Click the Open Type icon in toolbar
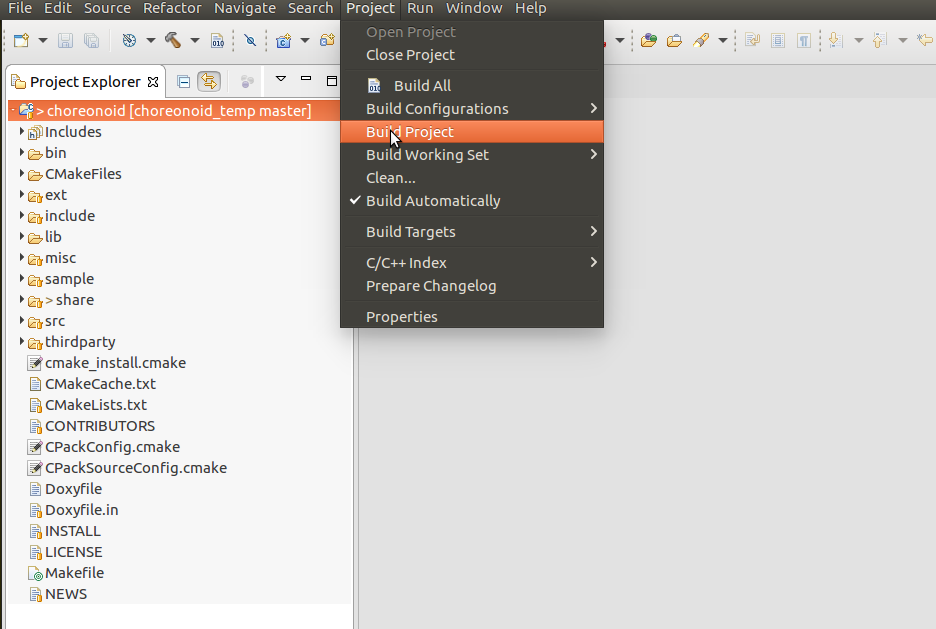 tap(649, 41)
